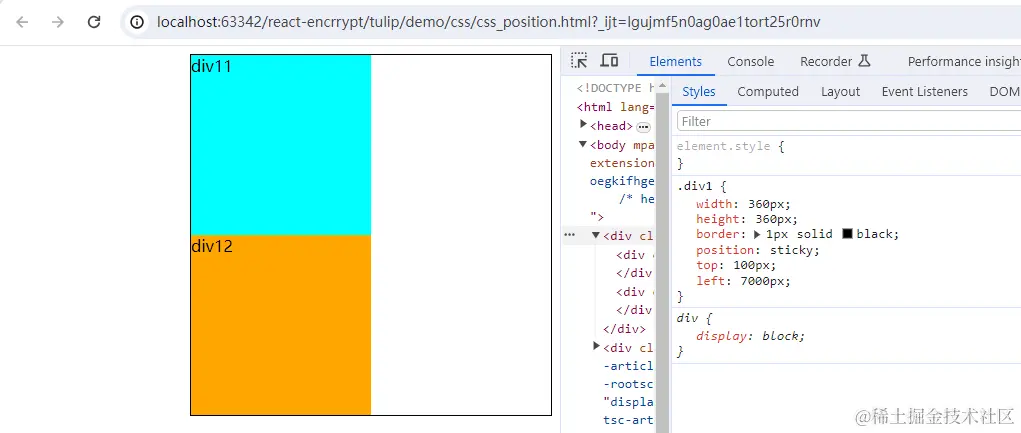Expand the border shorthand triangle
1021x433 pixels.
coord(757,234)
